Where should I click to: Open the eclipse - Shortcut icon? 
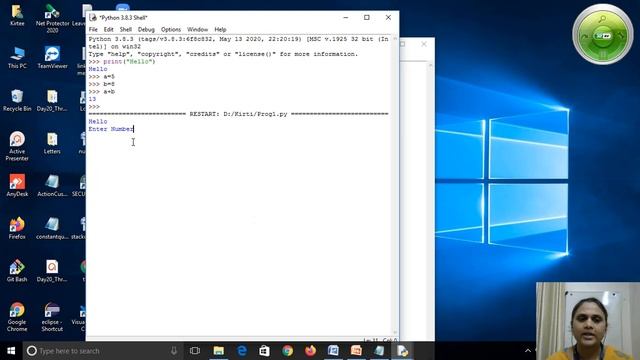click(52, 317)
